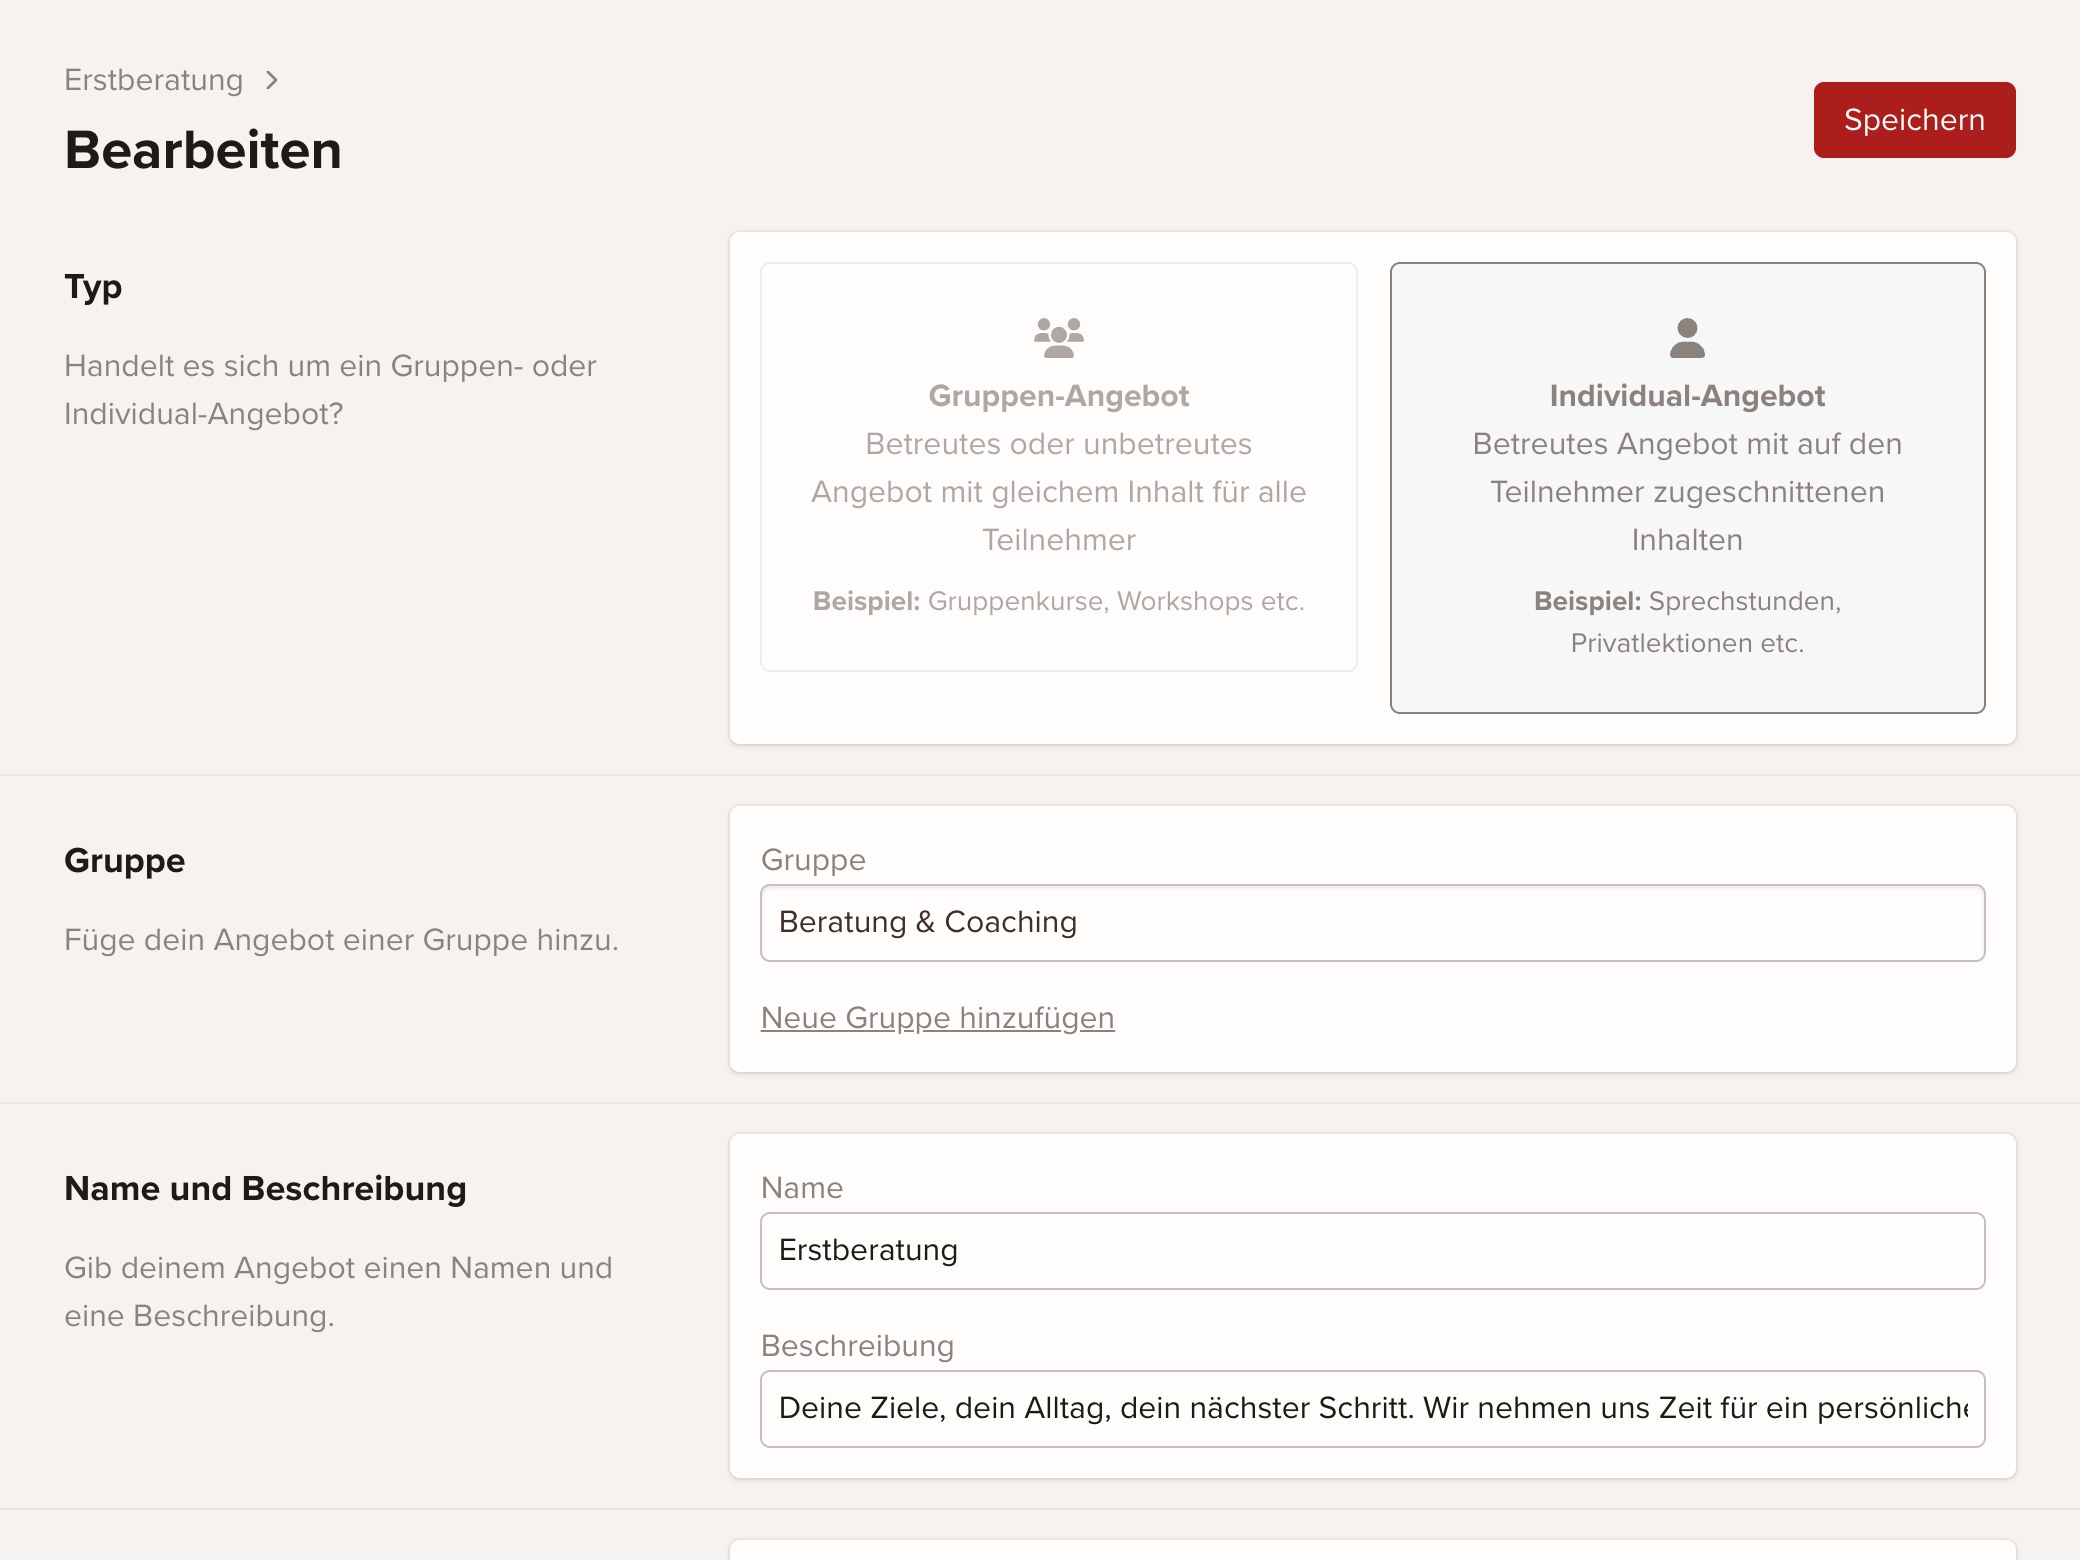This screenshot has width=2080, height=1560.
Task: Open the Gruppe dropdown showing Beratung & Coaching
Action: (1372, 923)
